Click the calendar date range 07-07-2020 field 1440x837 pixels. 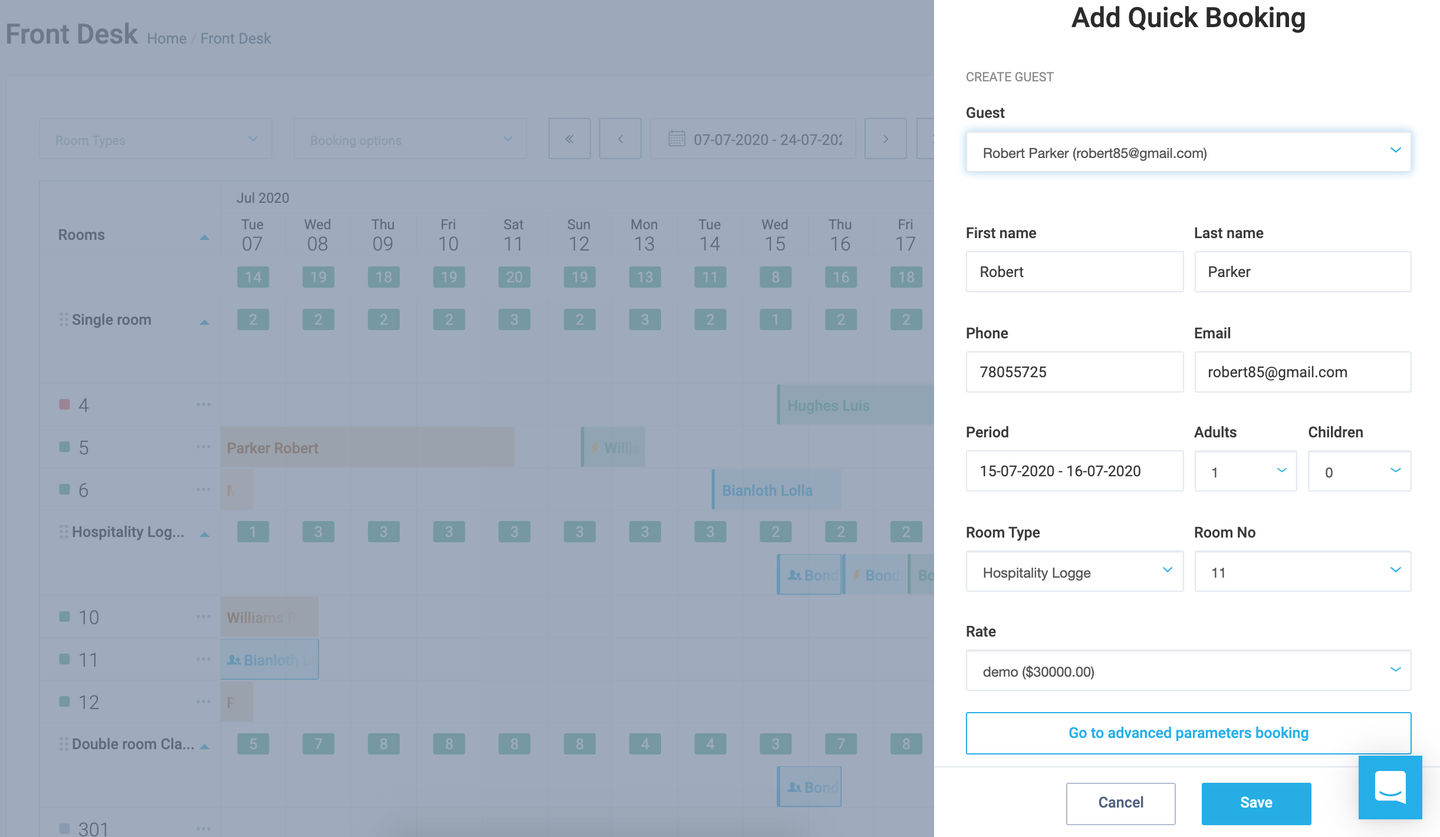click(x=753, y=139)
